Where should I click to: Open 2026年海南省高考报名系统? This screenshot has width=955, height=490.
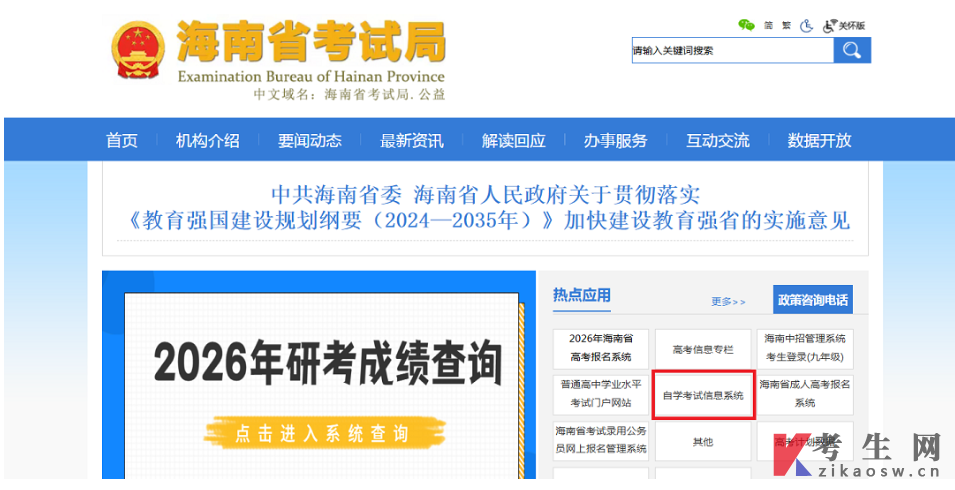tap(601, 348)
